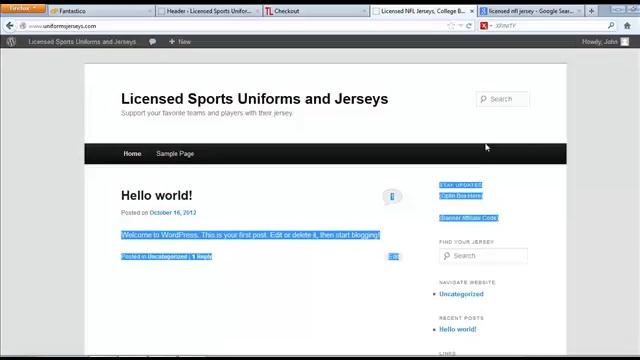Open the October 16, 2012 date link
This screenshot has height=360, width=640.
pyautogui.click(x=173, y=213)
